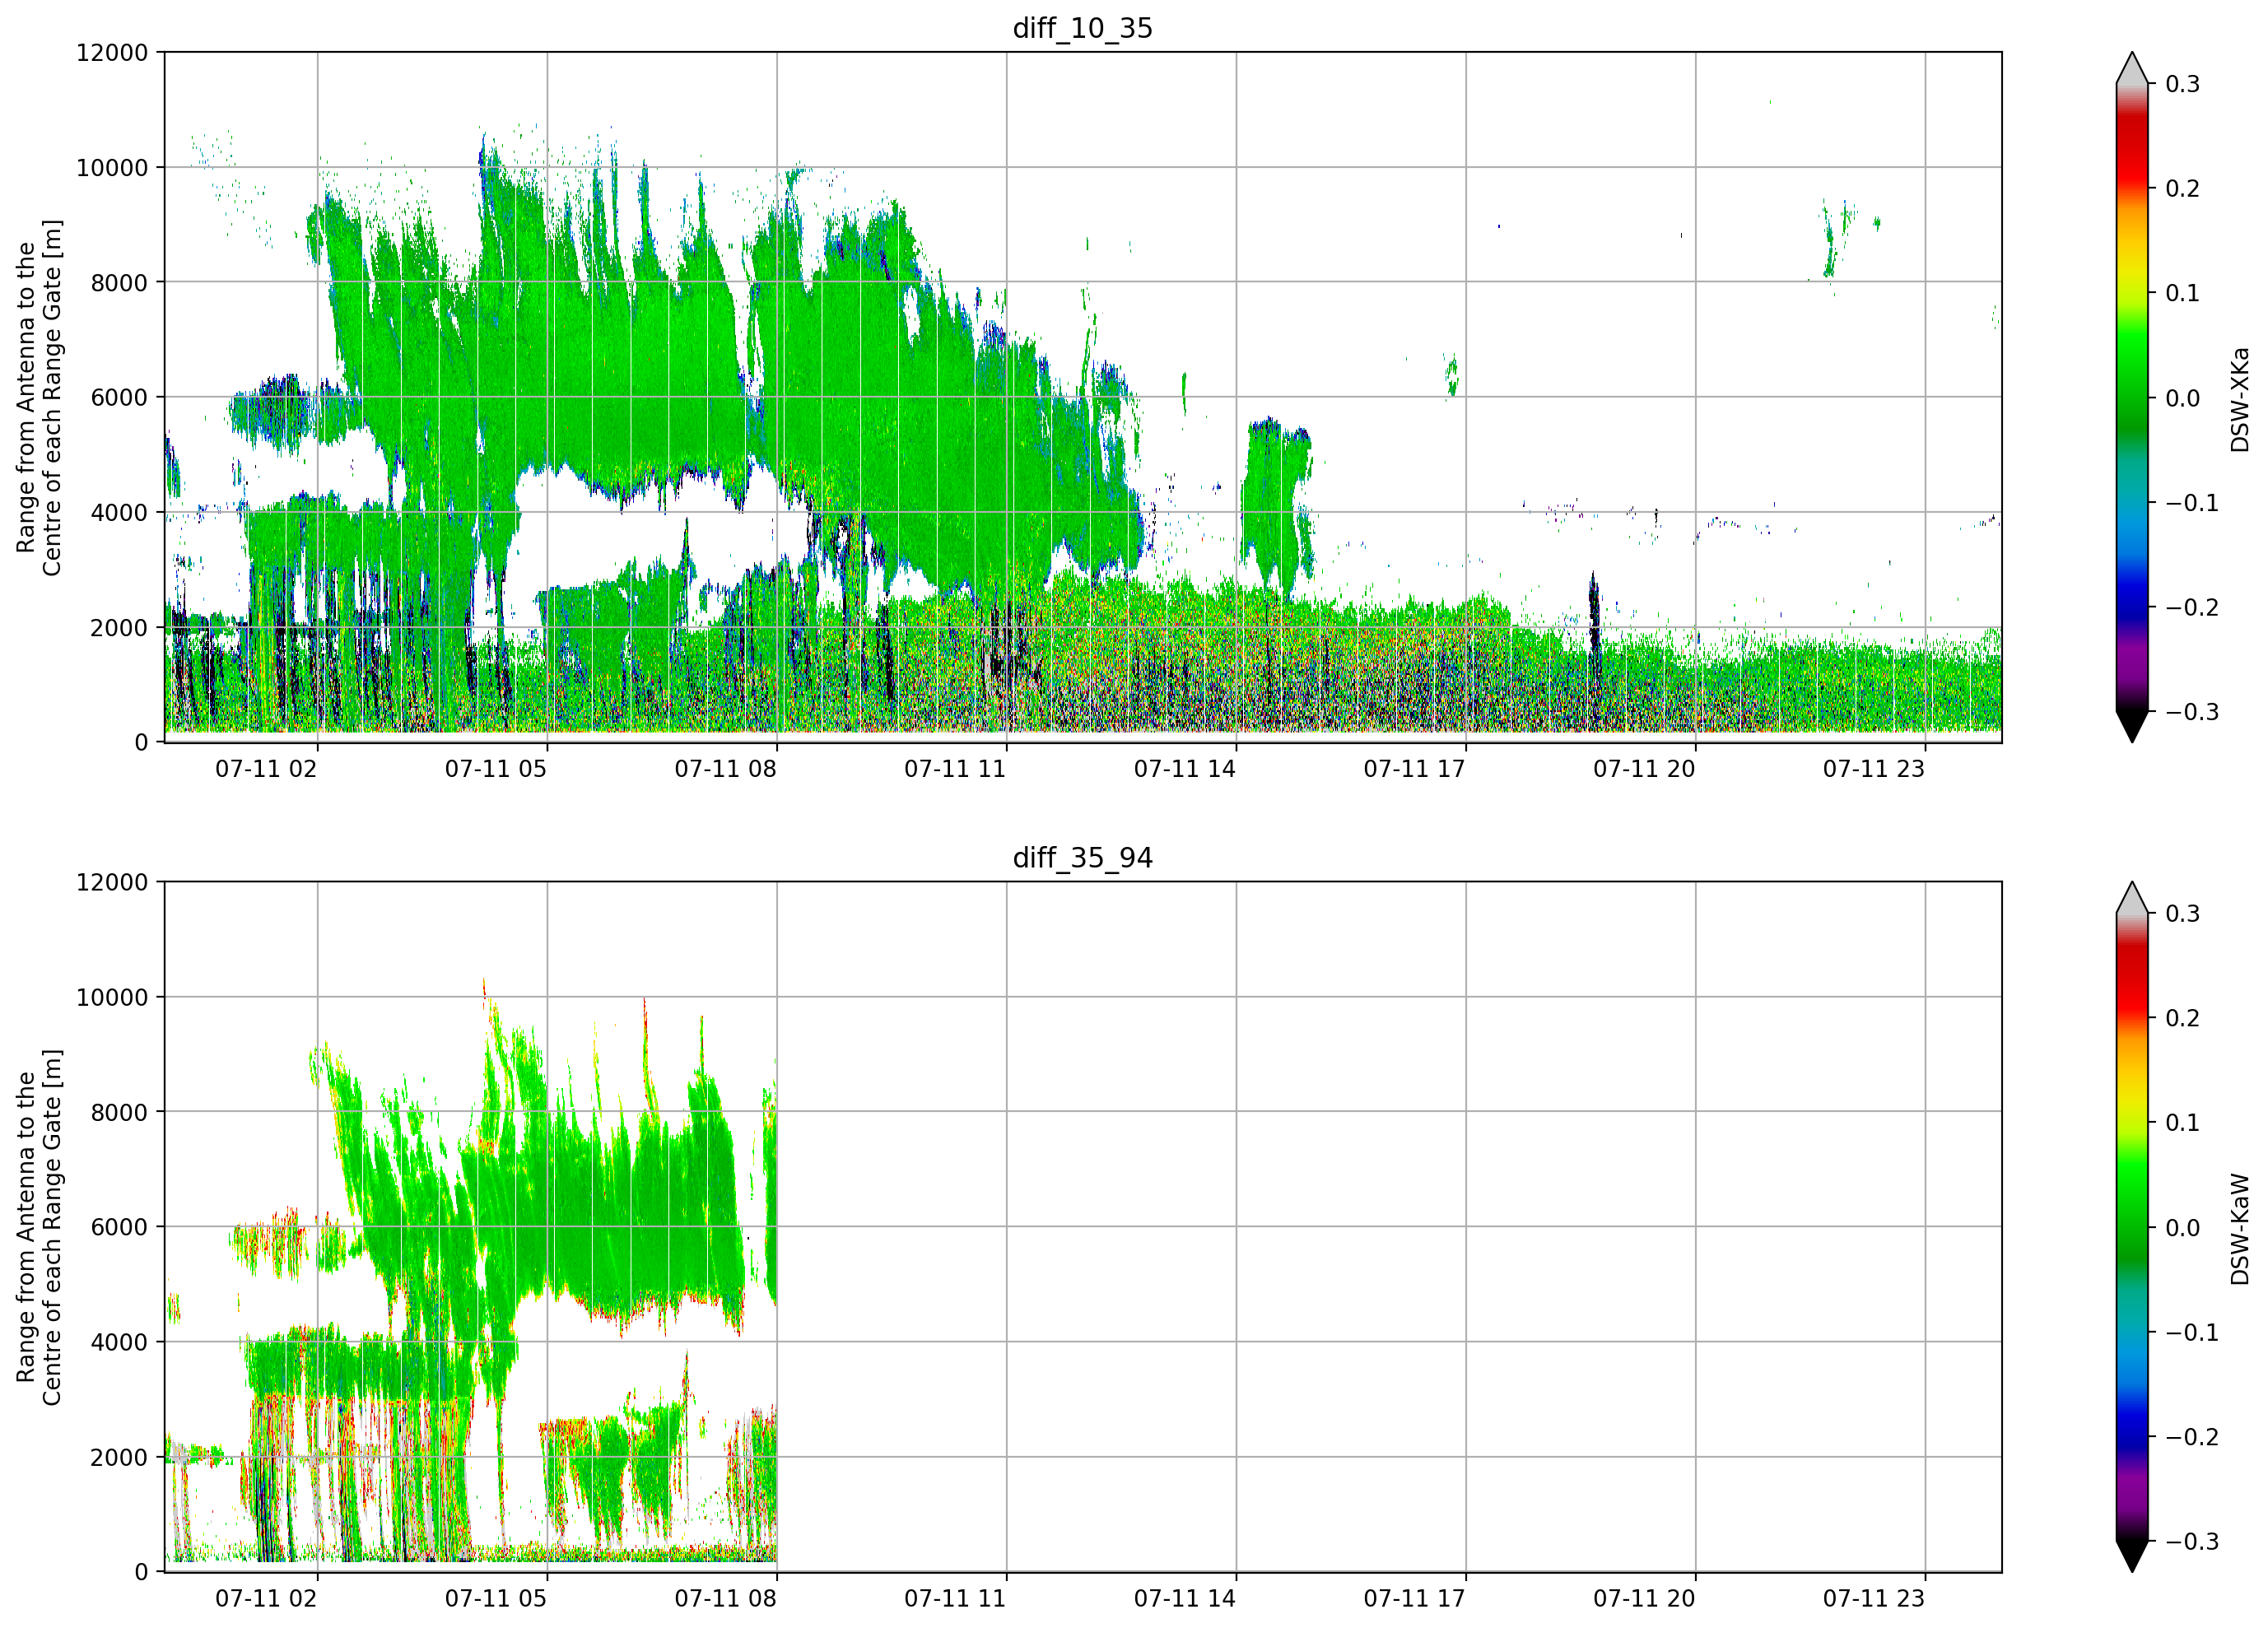The width and height of the screenshot is (2268, 1628).
Task: Click black lower extension arrow of DSW-KaW colorbar
Action: point(2132,1554)
